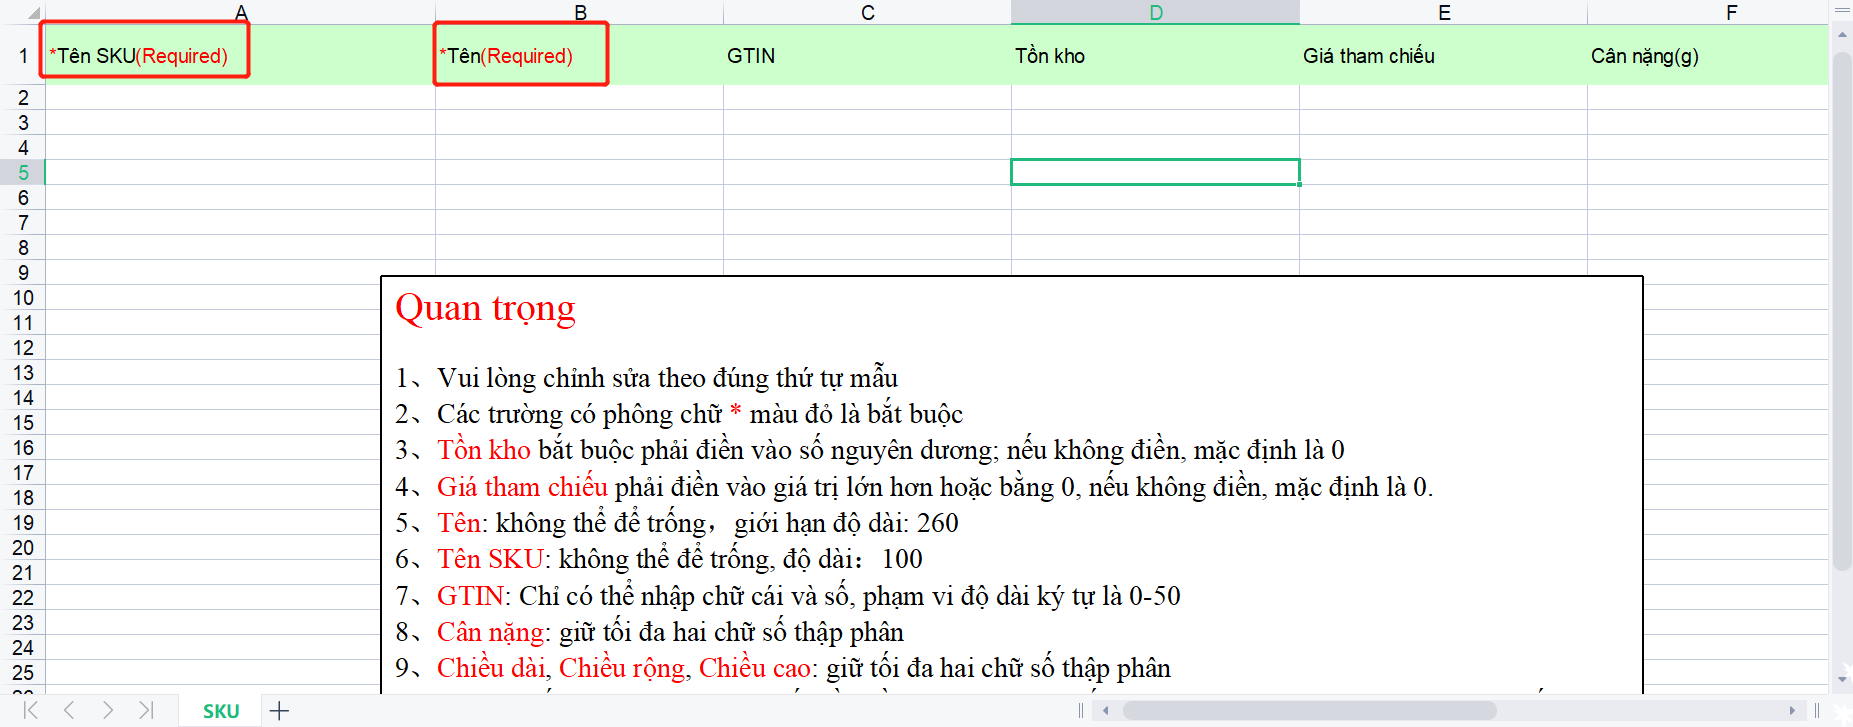
Task: Click the horizontal scrollbar right arrow
Action: tap(1792, 711)
